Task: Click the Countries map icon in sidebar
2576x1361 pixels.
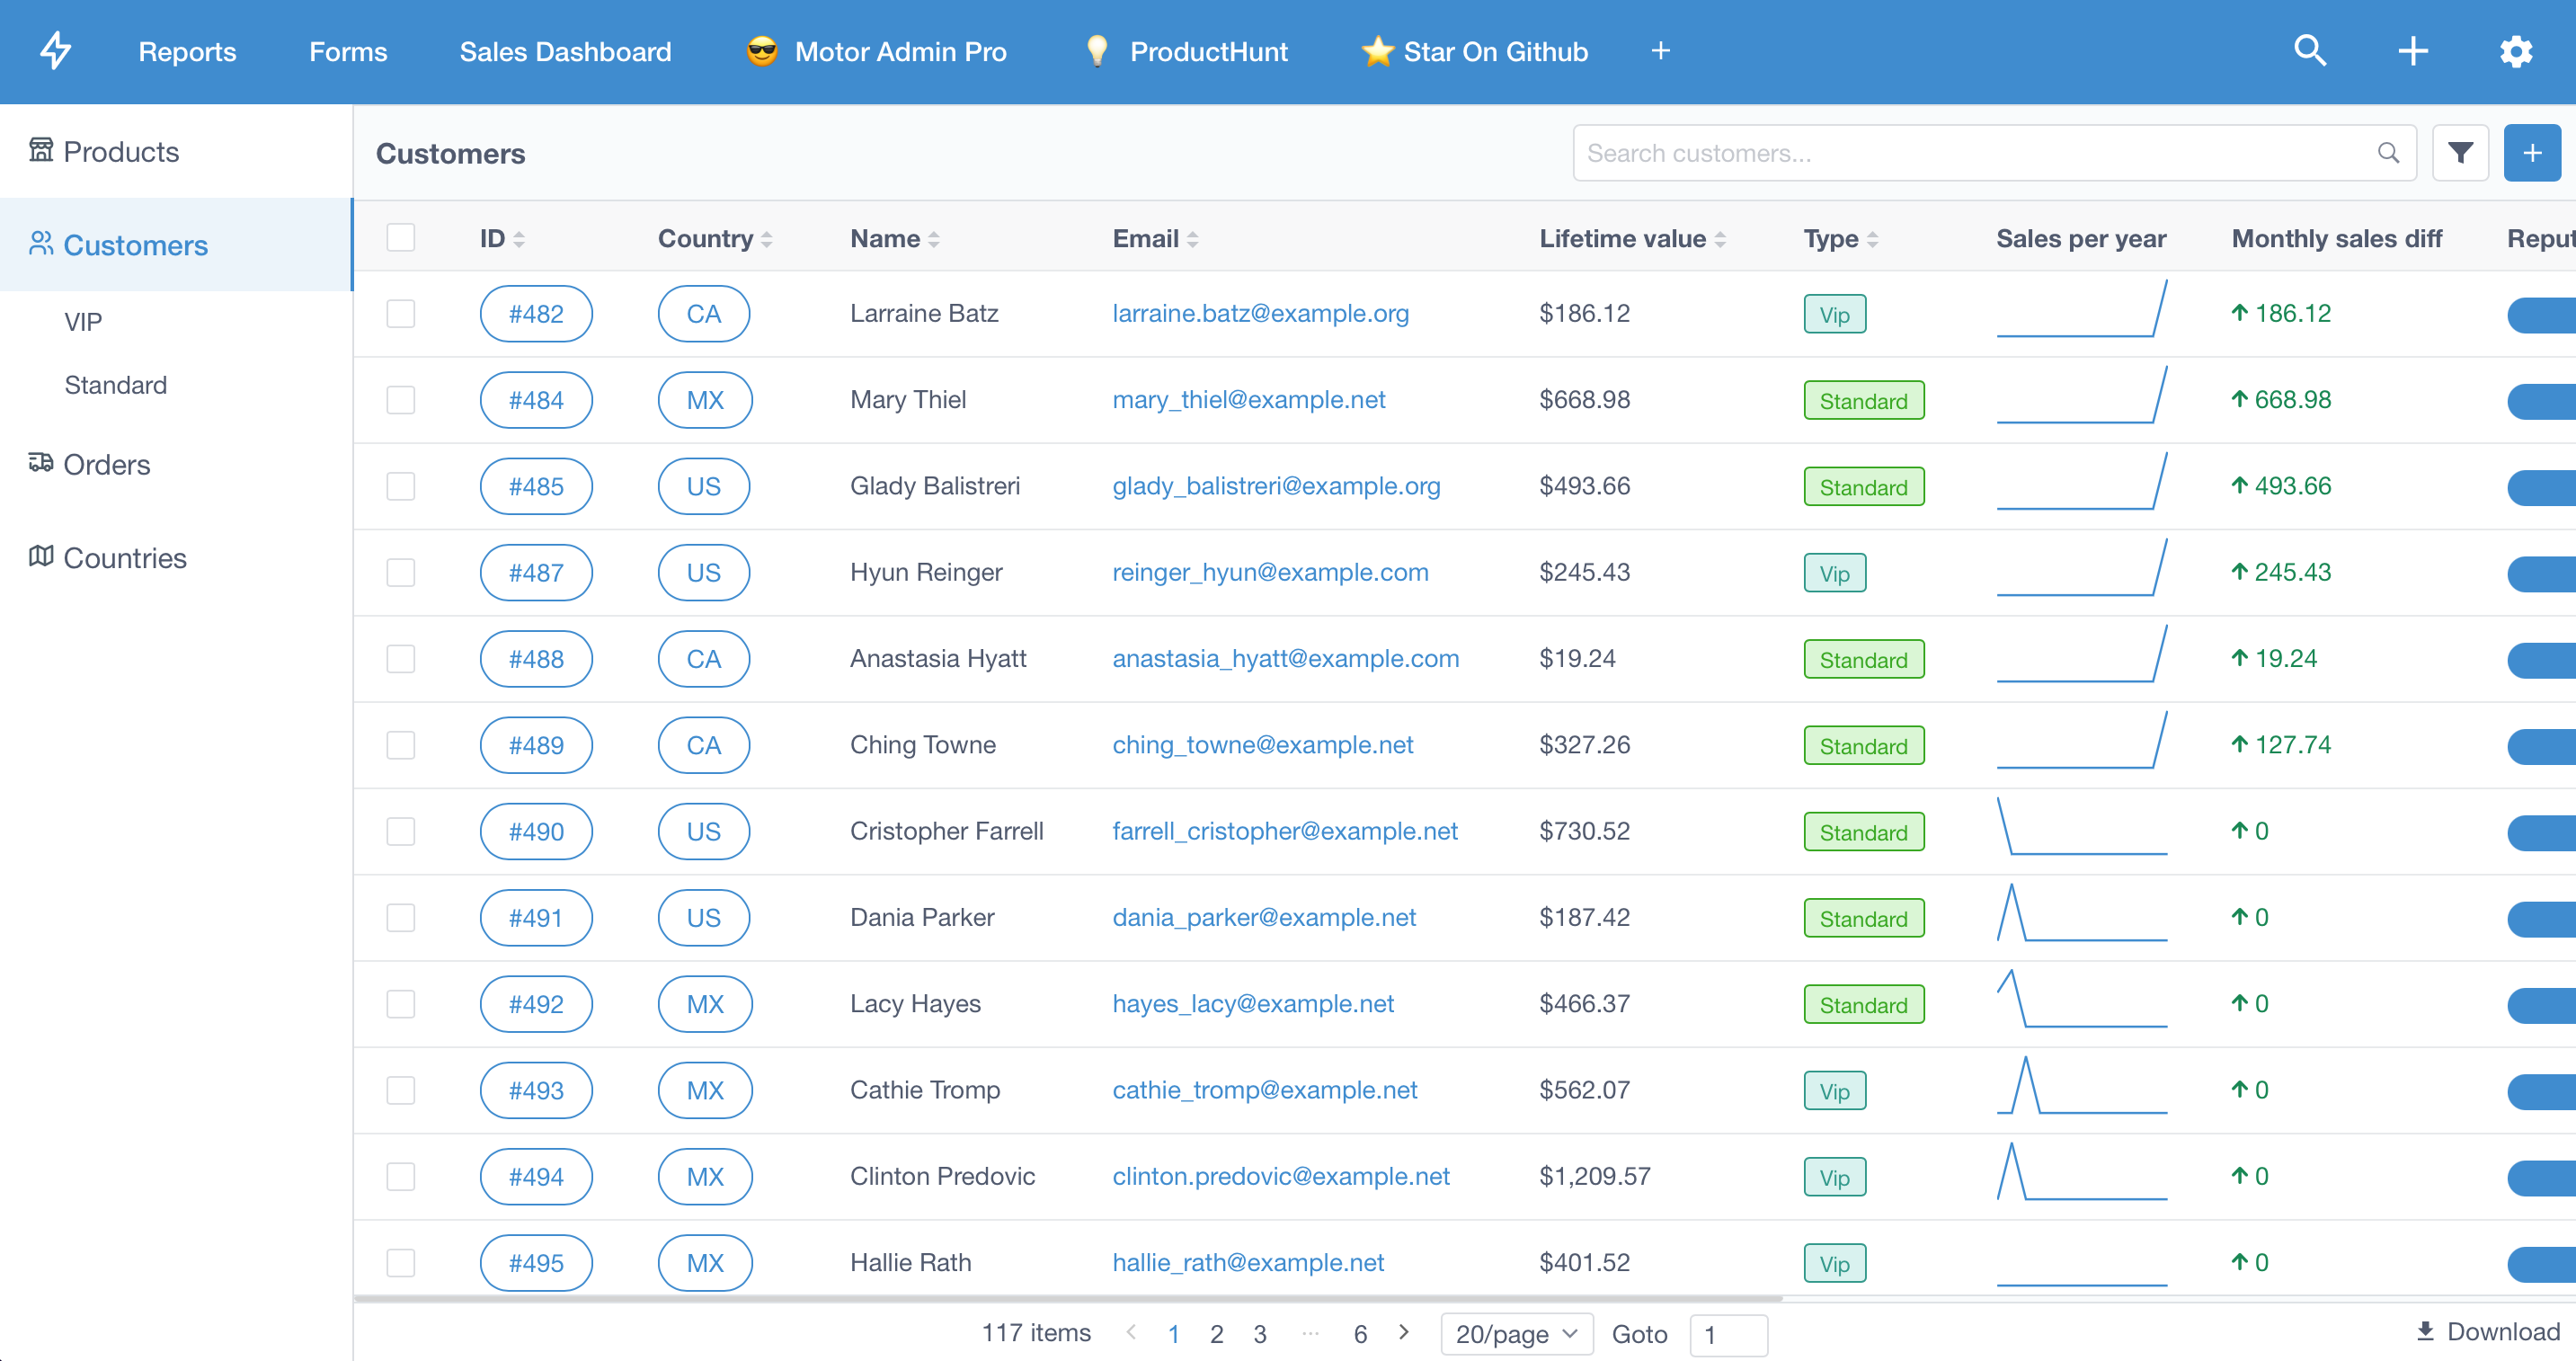Action: click(x=41, y=556)
